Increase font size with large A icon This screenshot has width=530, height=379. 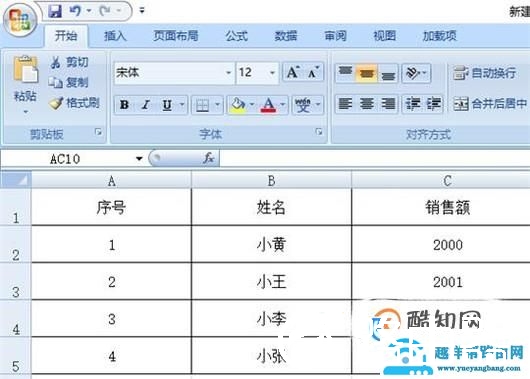pyautogui.click(x=293, y=72)
